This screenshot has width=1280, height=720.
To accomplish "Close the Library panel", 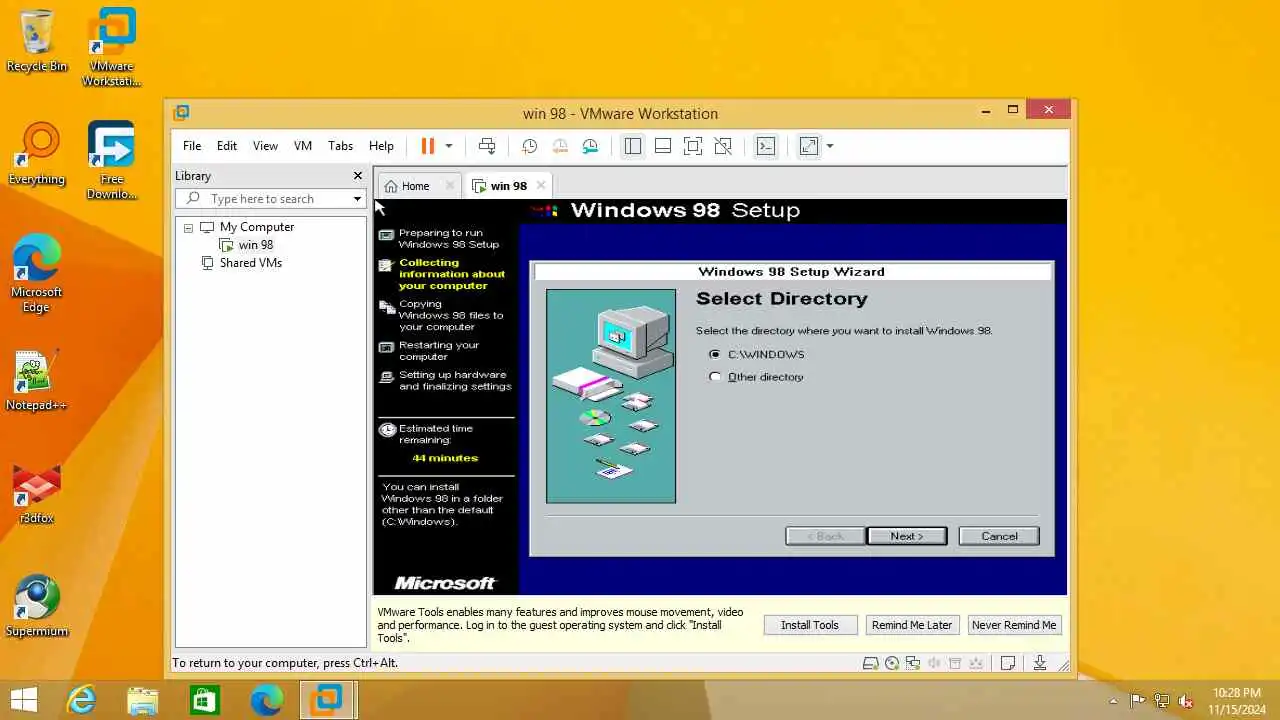I will [358, 176].
